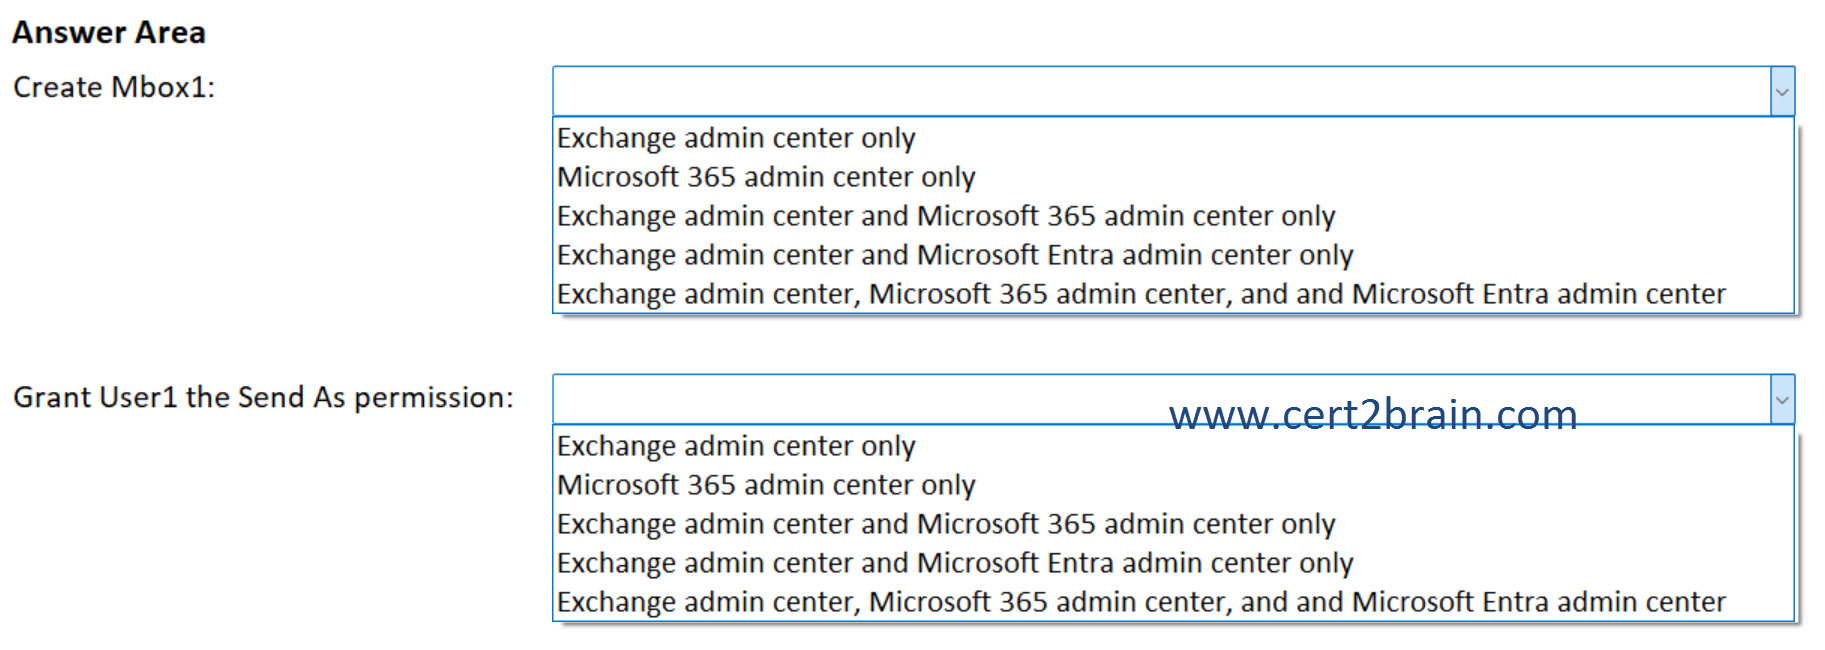1825x650 pixels.
Task: Choose 'Exchange admin center only' for Send As permission
Action: (x=736, y=446)
